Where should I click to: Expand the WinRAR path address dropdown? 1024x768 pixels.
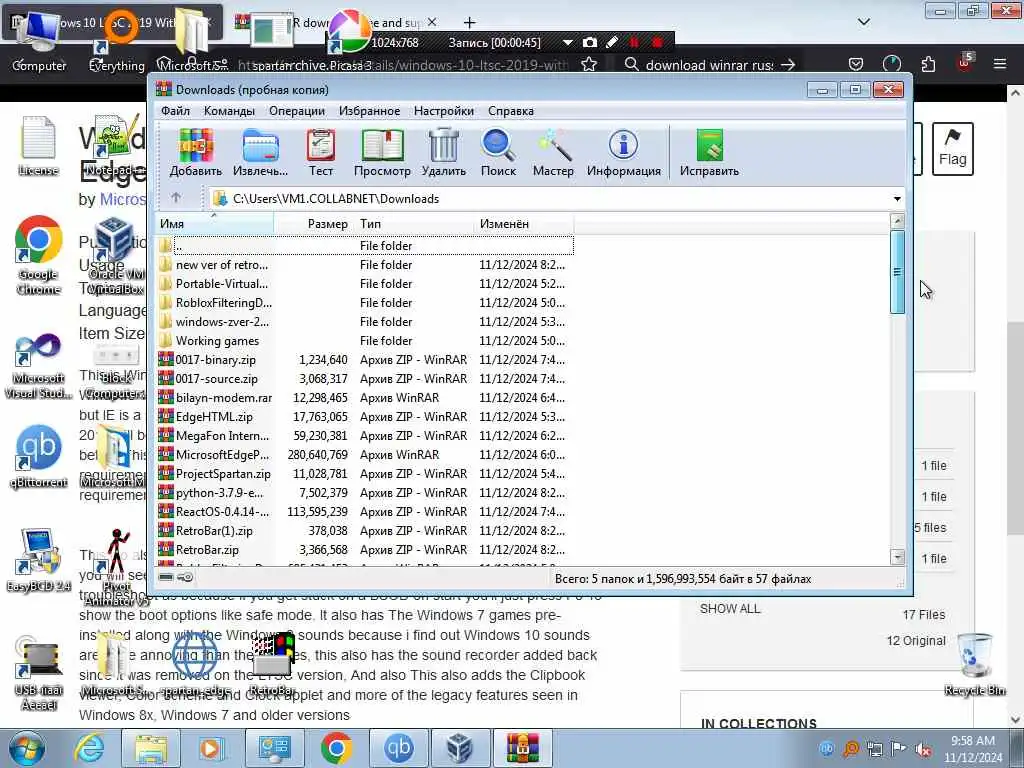[897, 199]
